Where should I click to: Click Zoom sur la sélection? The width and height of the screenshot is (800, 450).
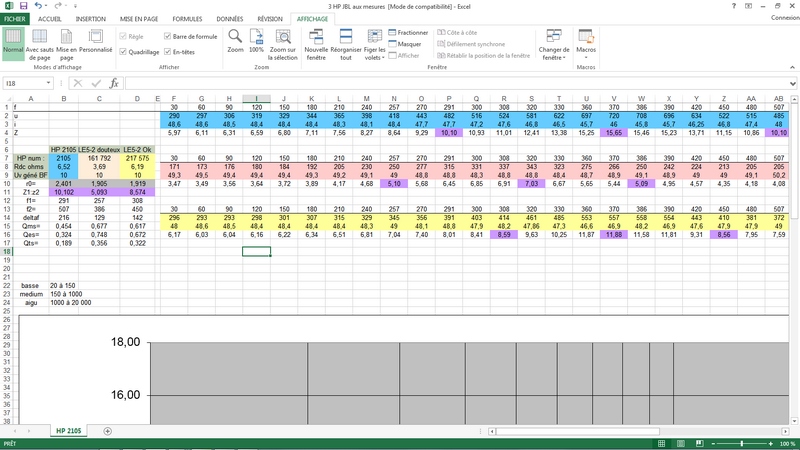coord(283,44)
